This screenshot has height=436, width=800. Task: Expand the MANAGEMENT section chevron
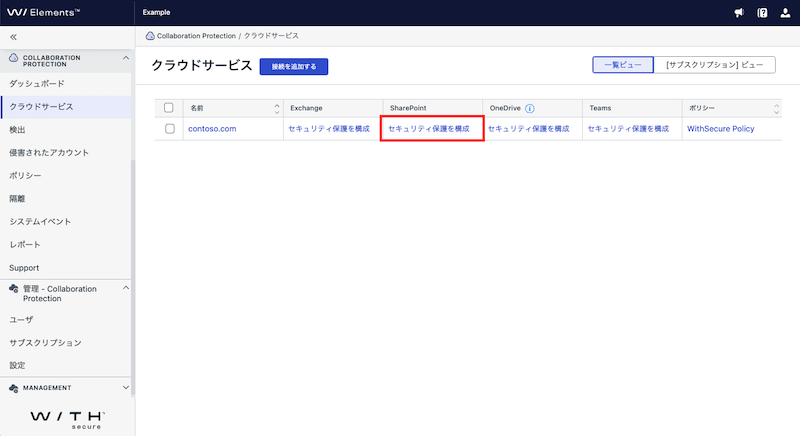pos(126,388)
